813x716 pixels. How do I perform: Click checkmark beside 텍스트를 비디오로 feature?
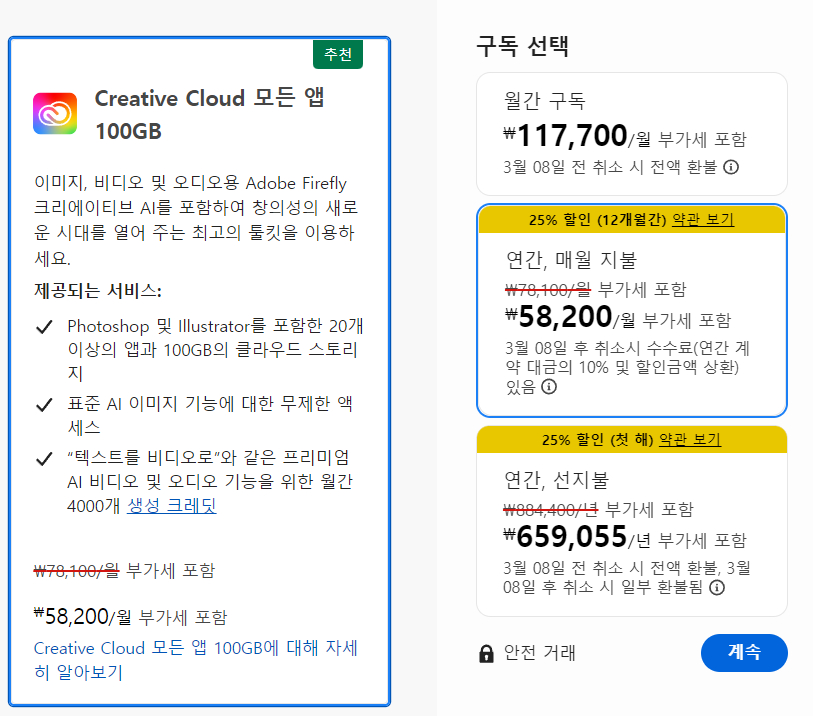click(44, 458)
